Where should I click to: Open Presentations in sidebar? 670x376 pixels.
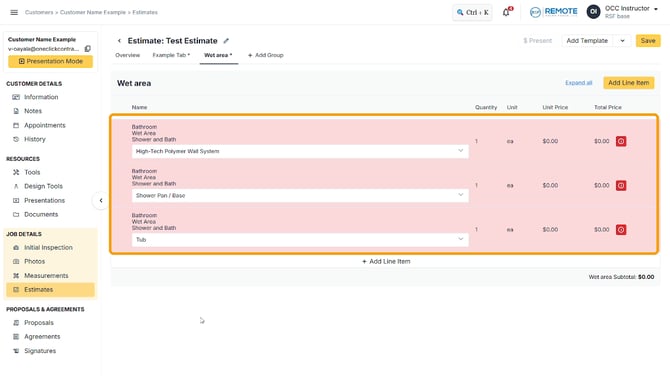[44, 200]
